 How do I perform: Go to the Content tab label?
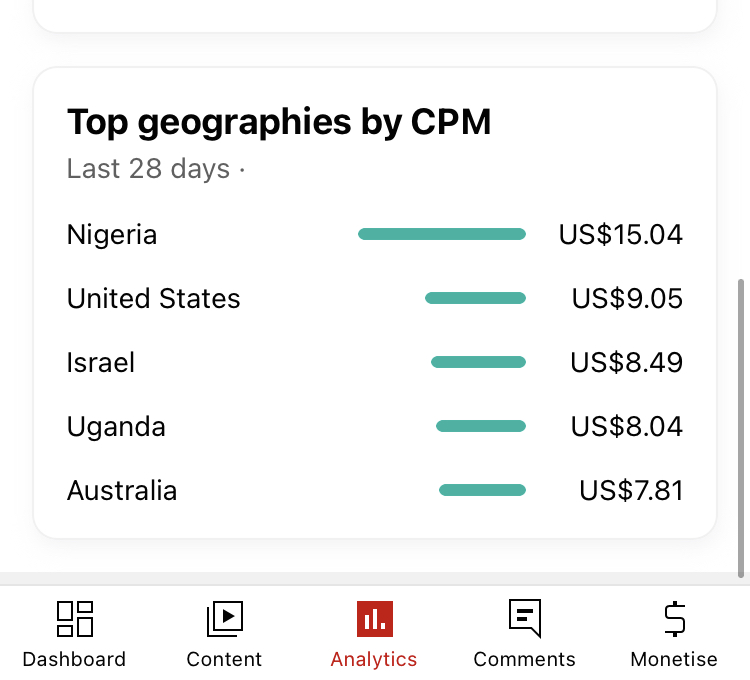click(x=224, y=659)
